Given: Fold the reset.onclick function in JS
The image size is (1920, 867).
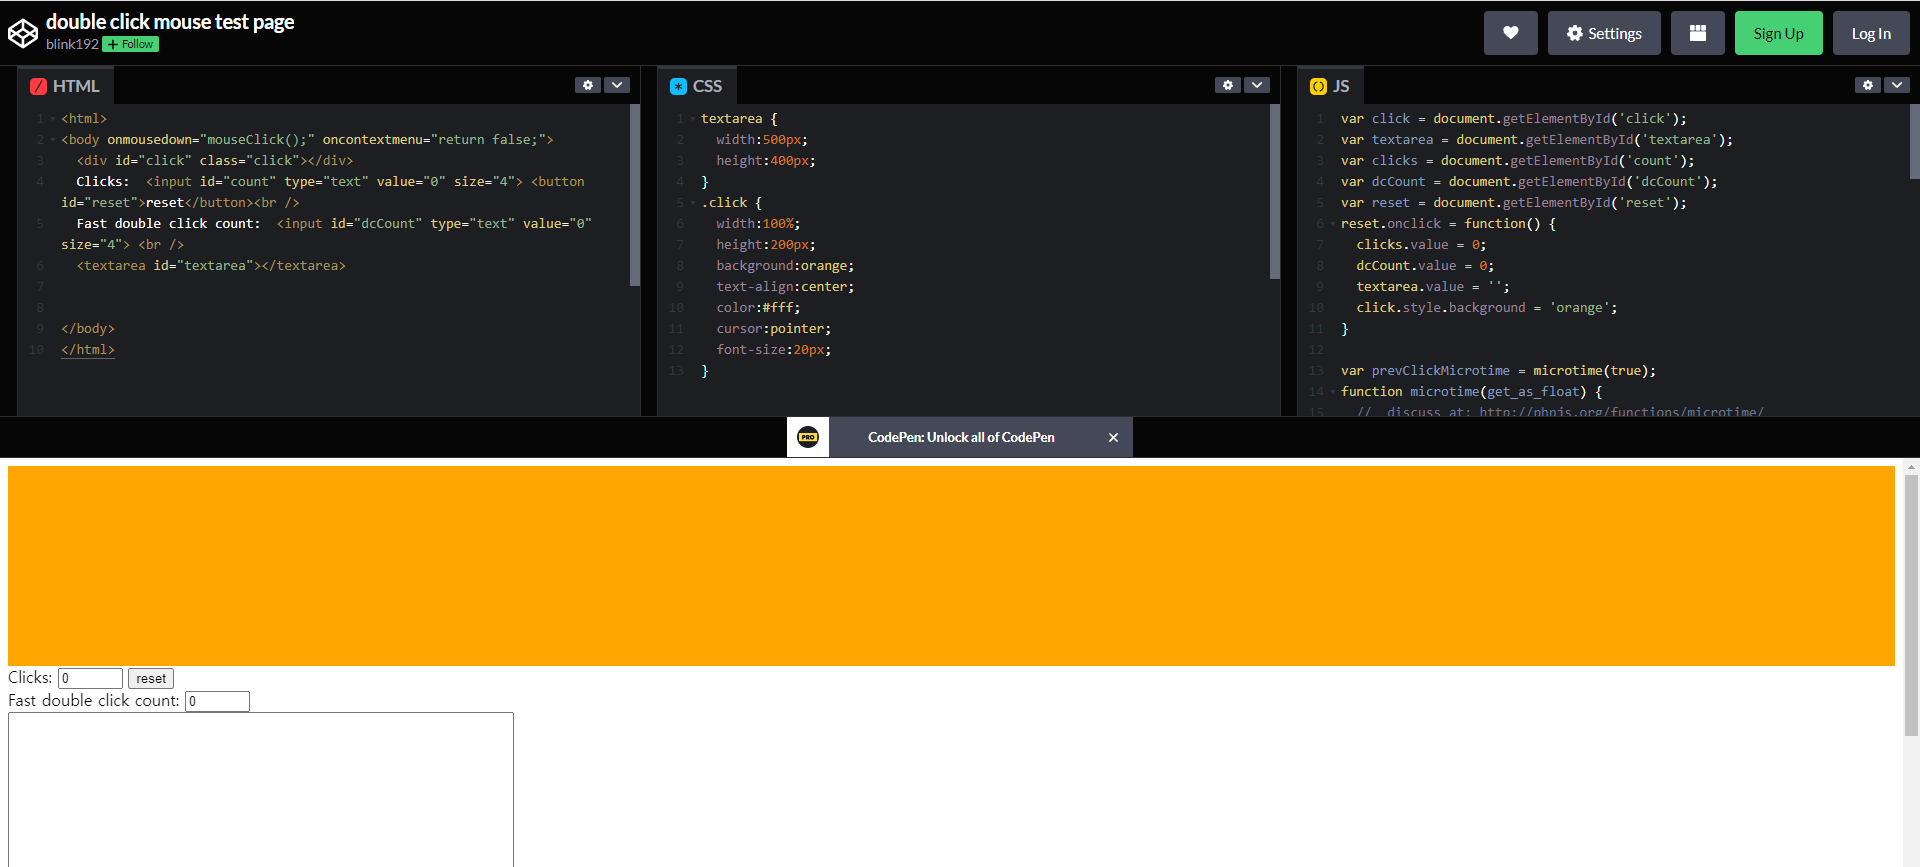Looking at the screenshot, I should point(1332,224).
